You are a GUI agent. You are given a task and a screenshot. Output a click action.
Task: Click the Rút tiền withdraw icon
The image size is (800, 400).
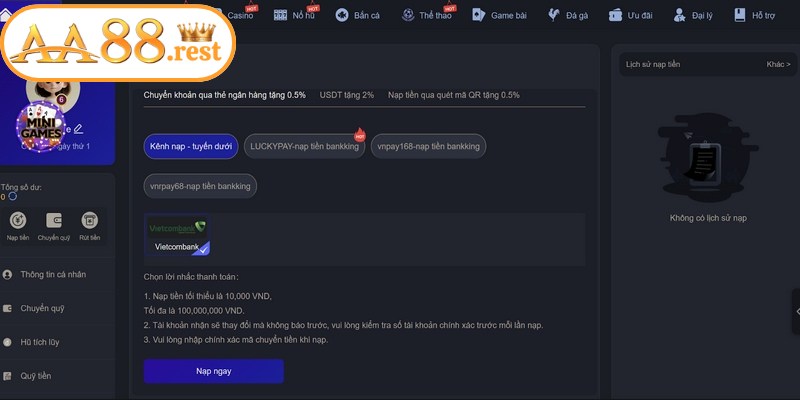[90, 220]
